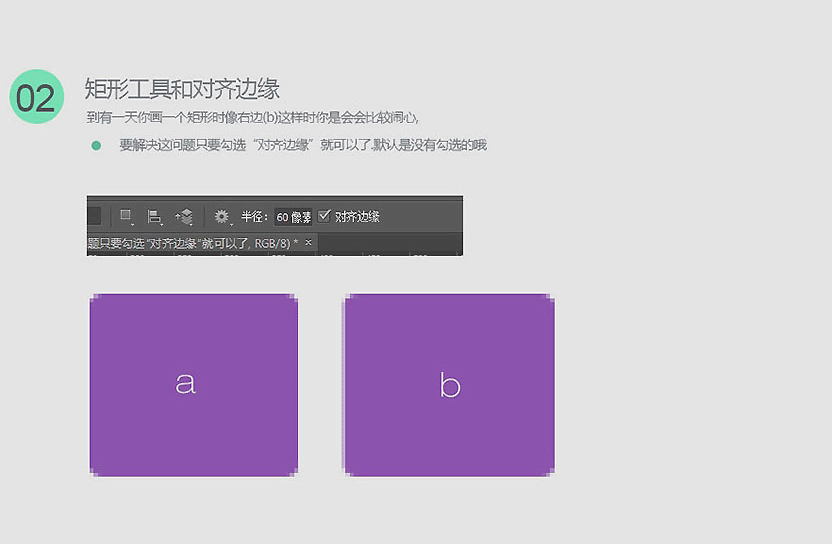Viewport: 832px width, 544px height.
Task: Open the path arrangement layers icon
Action: 184,217
